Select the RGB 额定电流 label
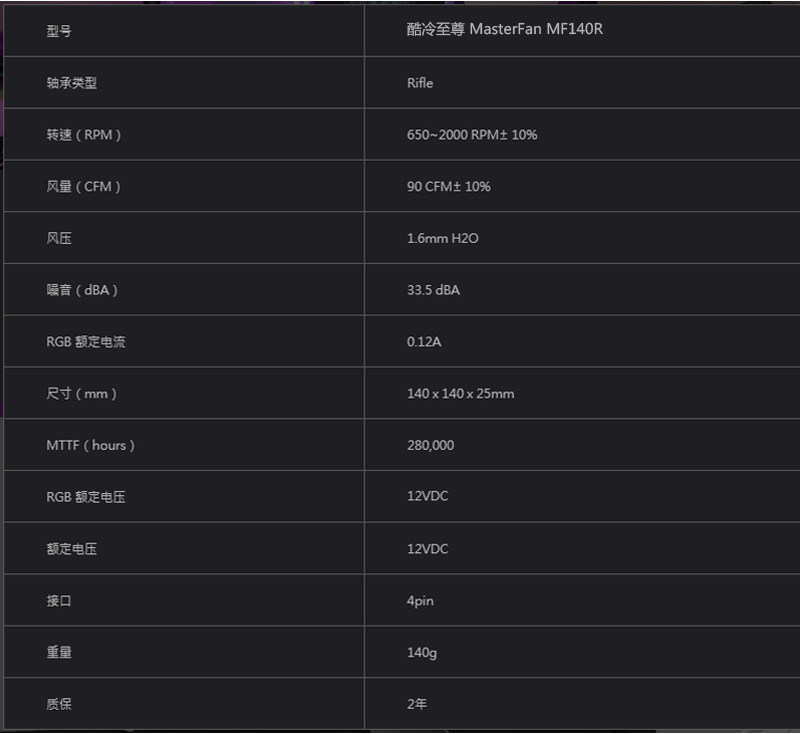800x734 pixels. (86, 342)
